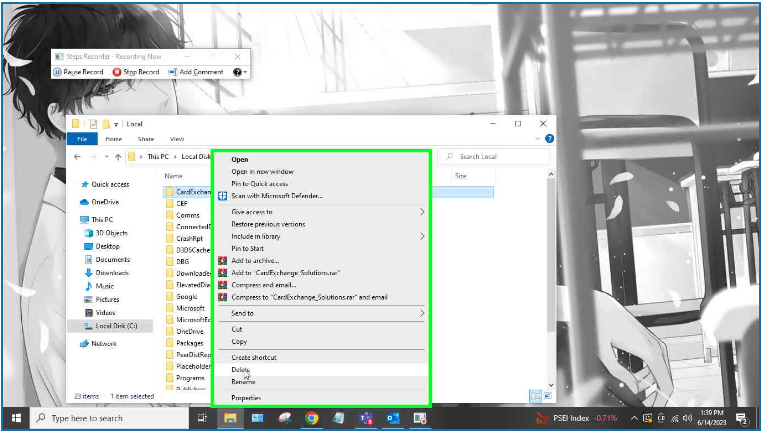Viewport: 762px width, 433px height.
Task: Choose Copy in the context menu
Action: tap(321, 342)
